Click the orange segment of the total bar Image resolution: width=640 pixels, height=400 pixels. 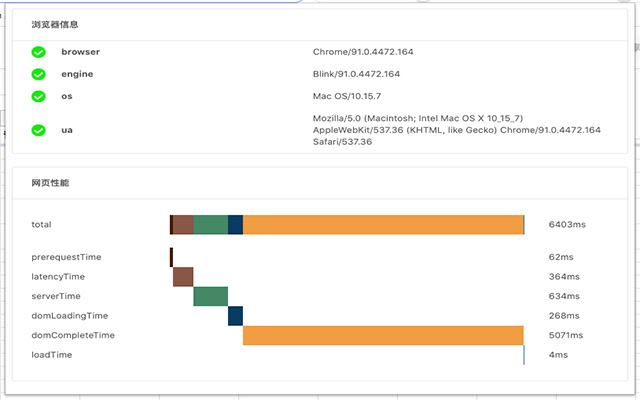[383, 225]
